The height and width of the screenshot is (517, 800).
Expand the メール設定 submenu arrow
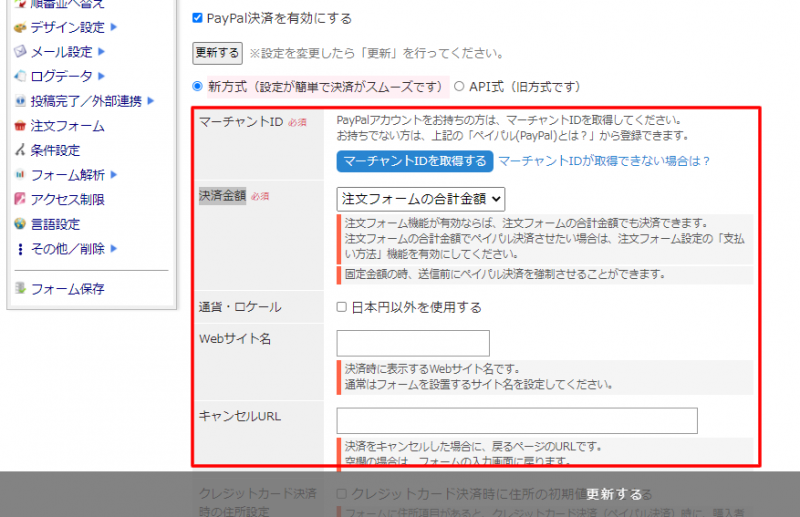click(101, 51)
